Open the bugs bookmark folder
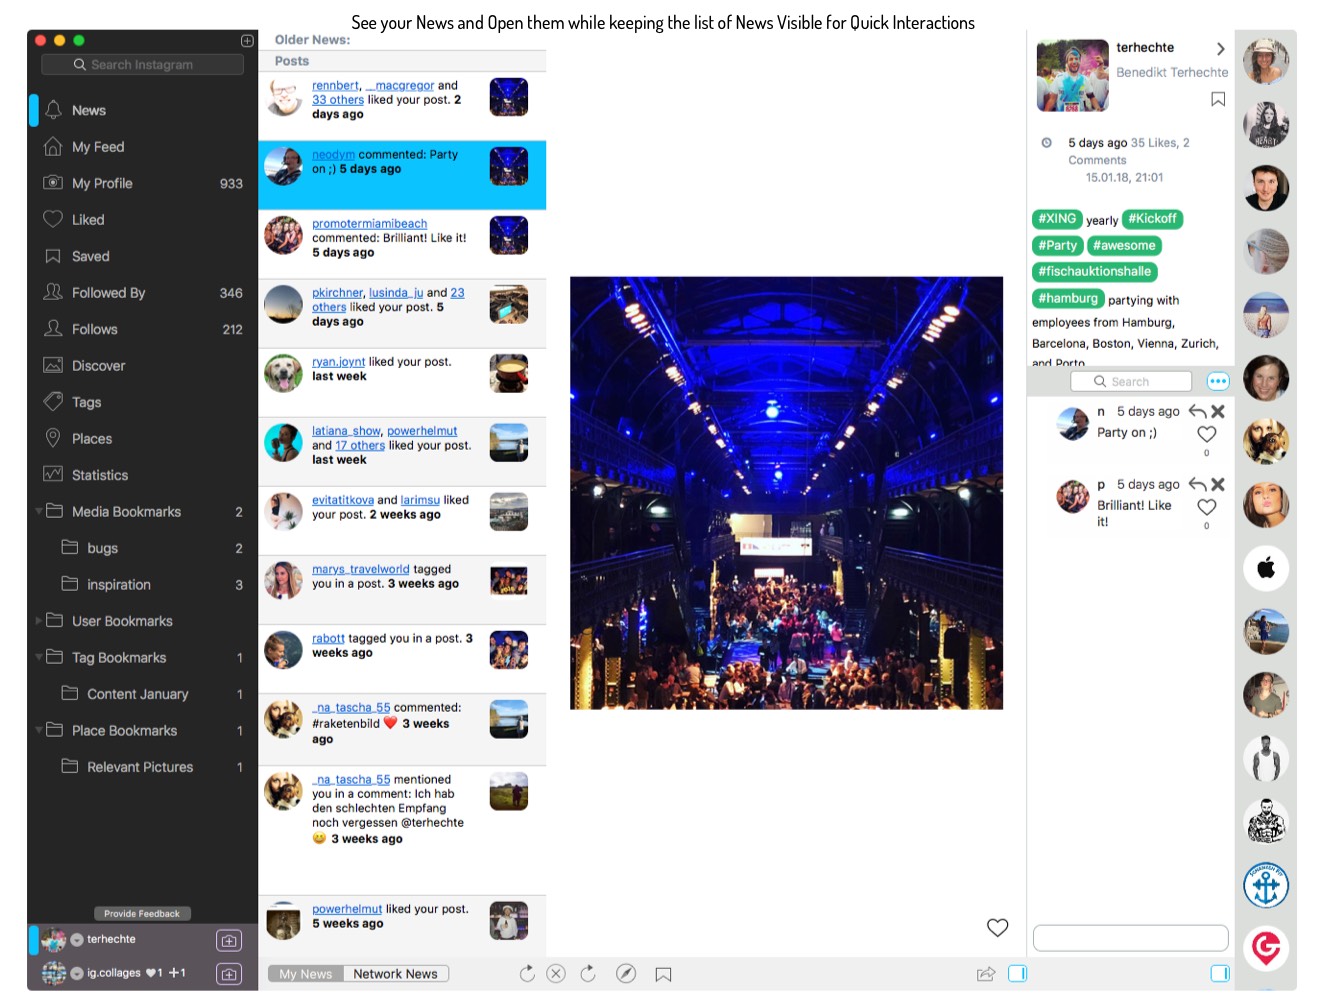 click(142, 548)
